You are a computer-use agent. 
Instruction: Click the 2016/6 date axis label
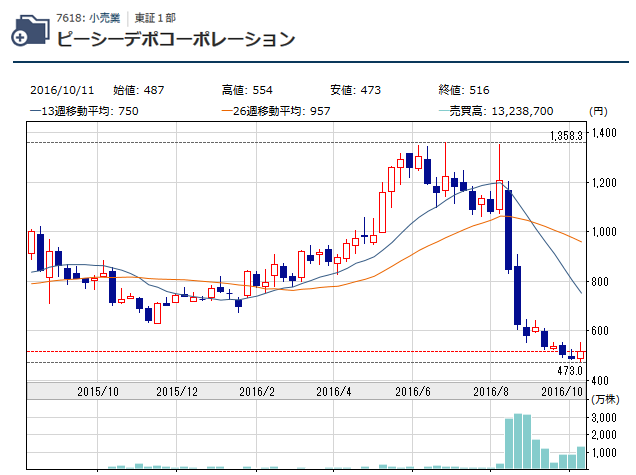tap(412, 391)
